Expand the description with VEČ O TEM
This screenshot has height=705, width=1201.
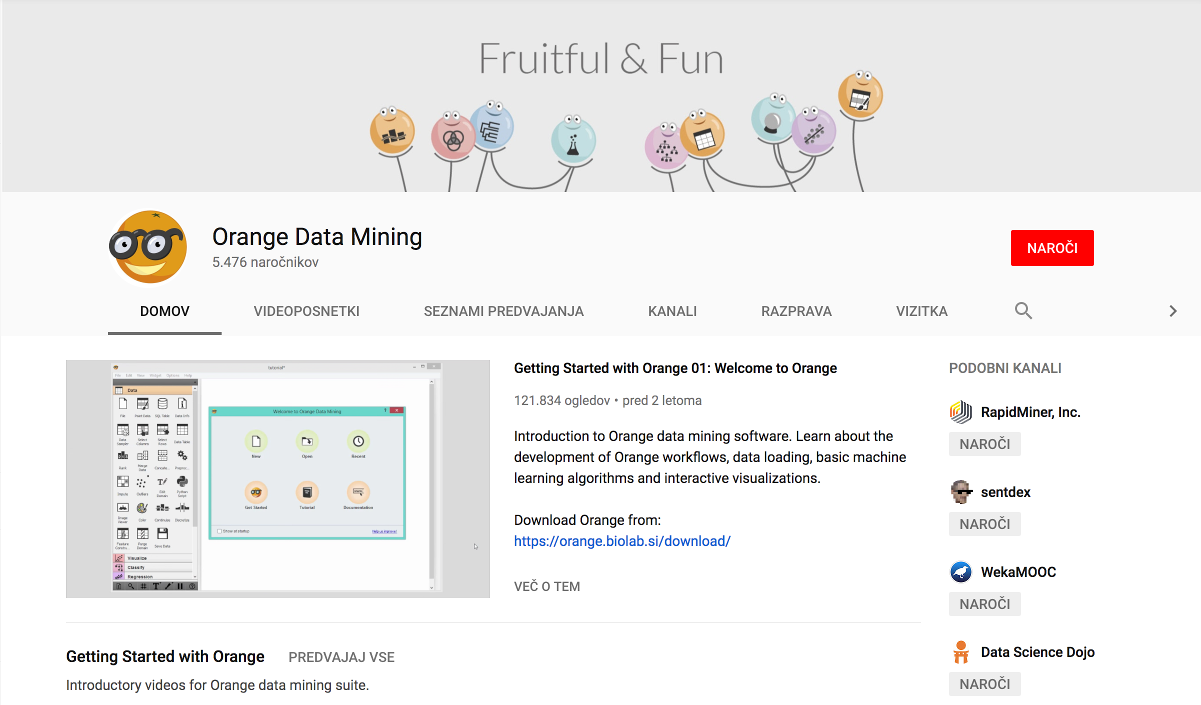[x=547, y=587]
